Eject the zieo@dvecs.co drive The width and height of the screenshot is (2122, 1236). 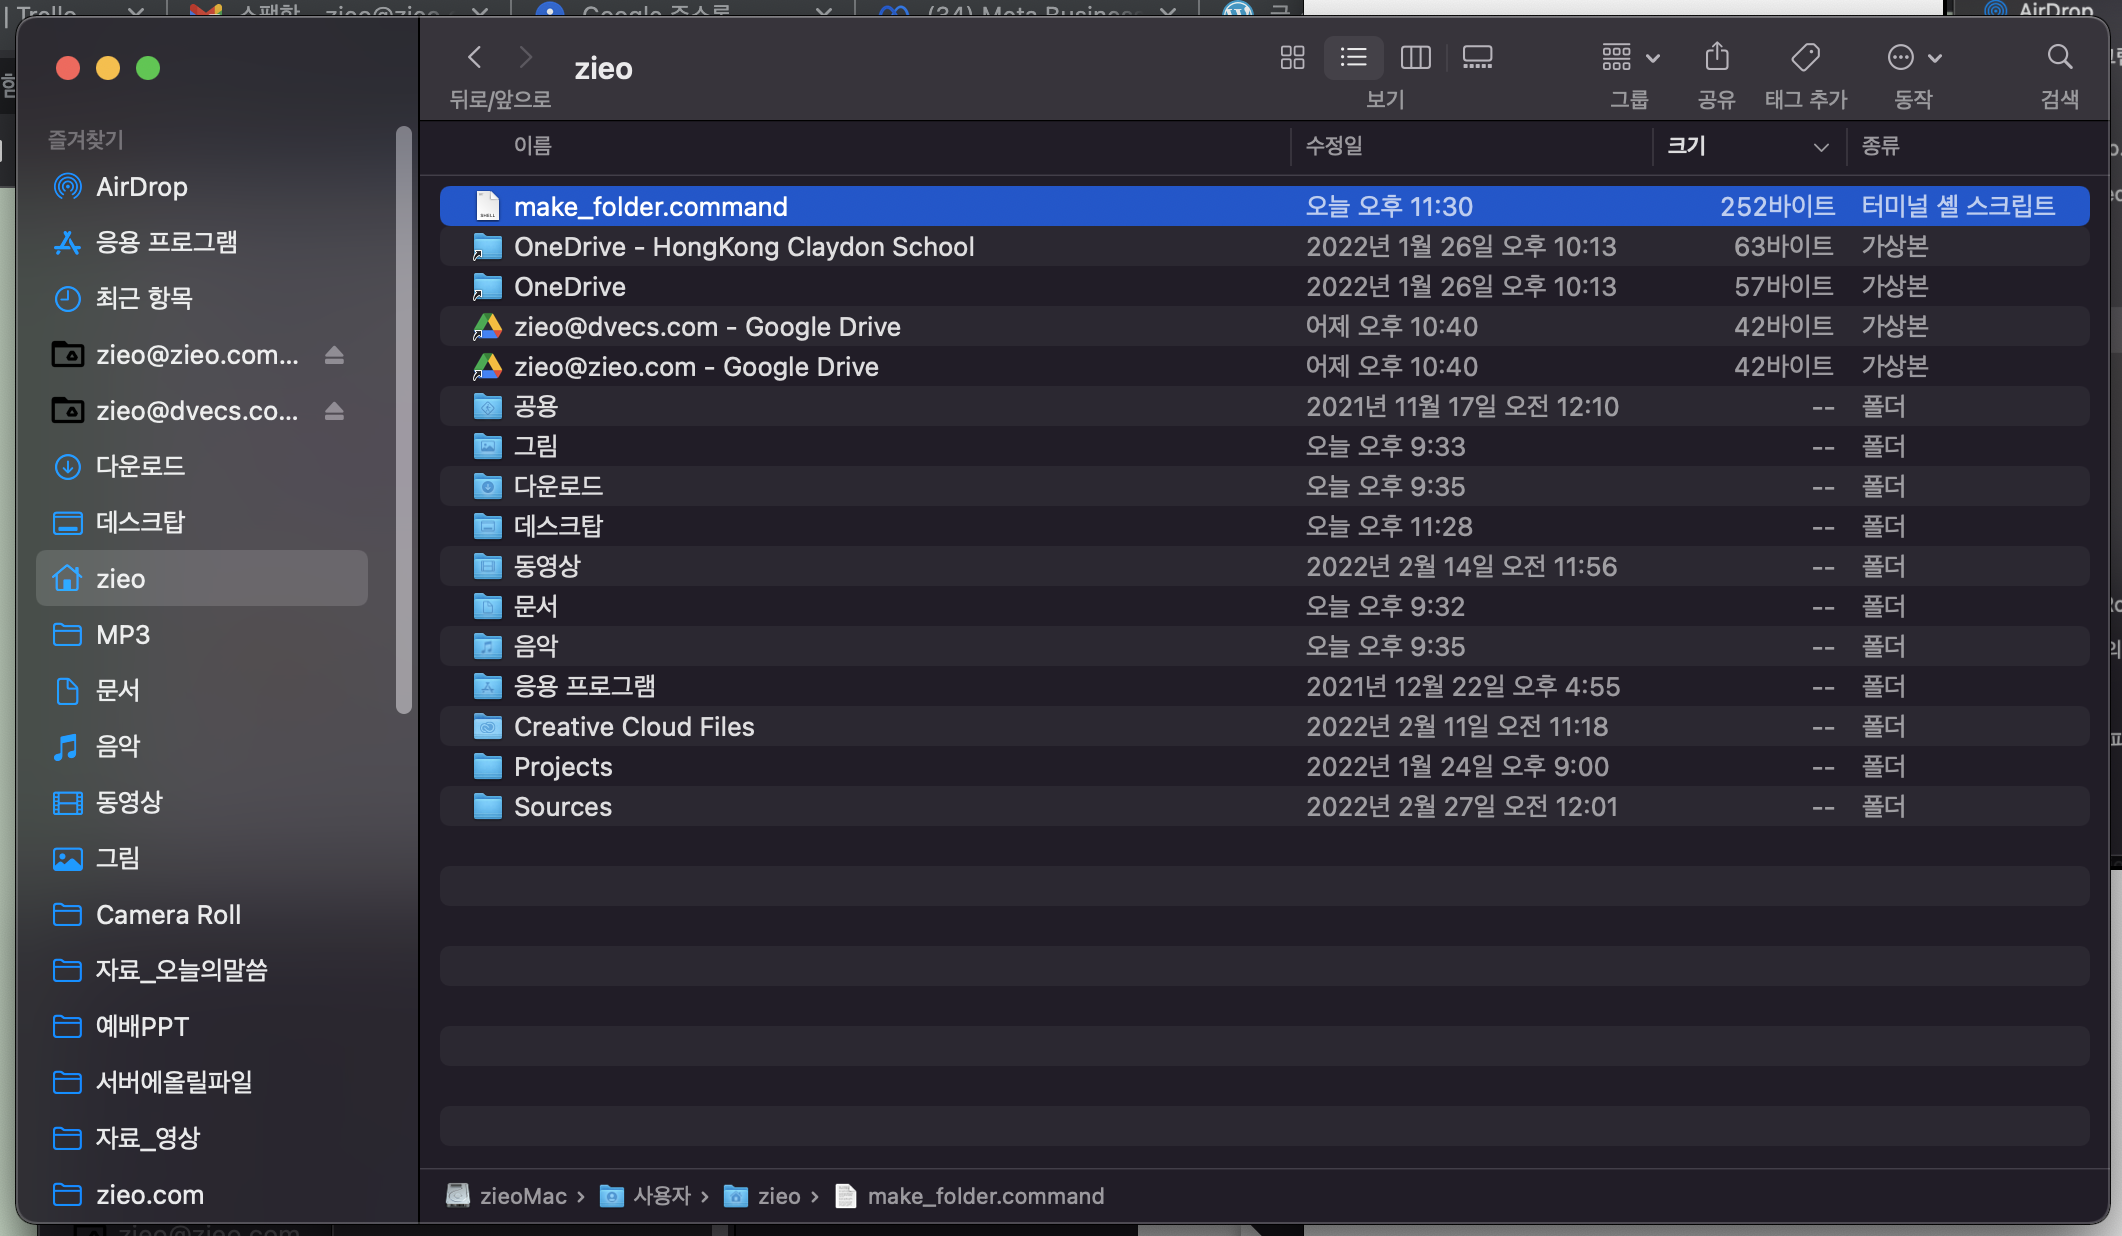[x=334, y=411]
